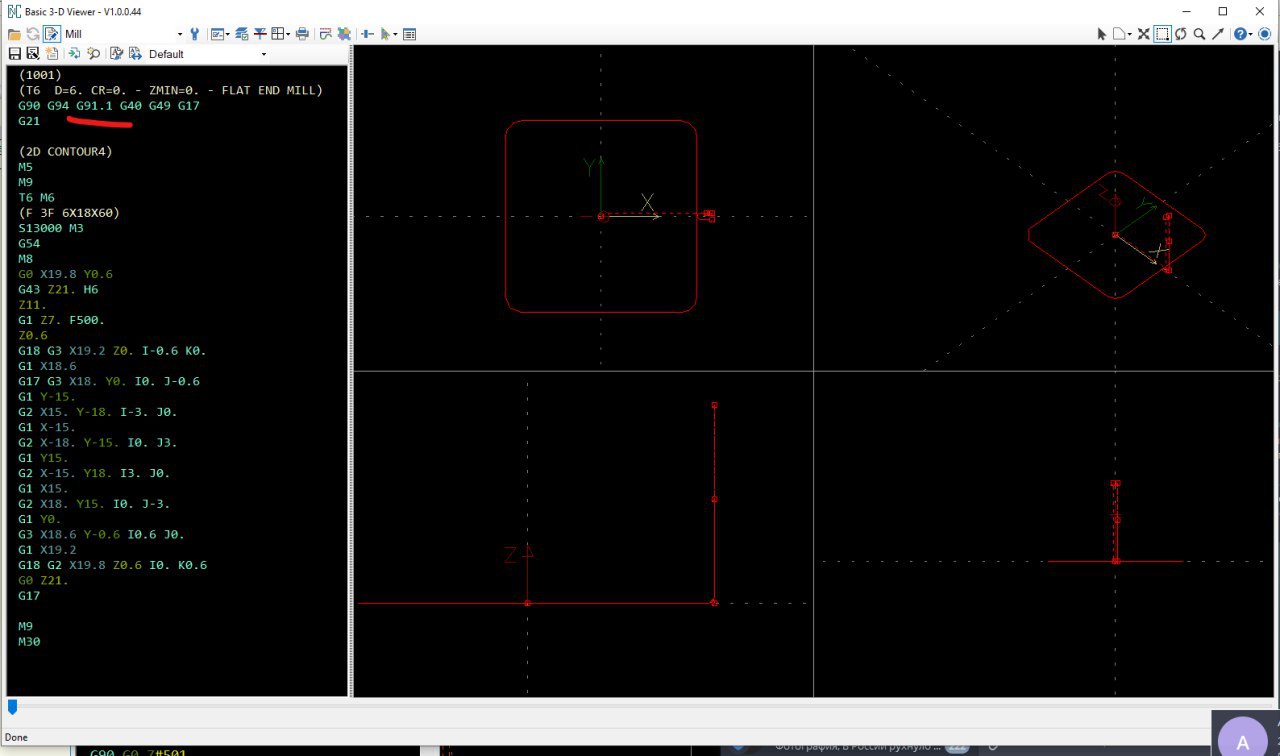Image resolution: width=1280 pixels, height=756 pixels.
Task: Click the purple "A" avatar circle
Action: point(1243,742)
